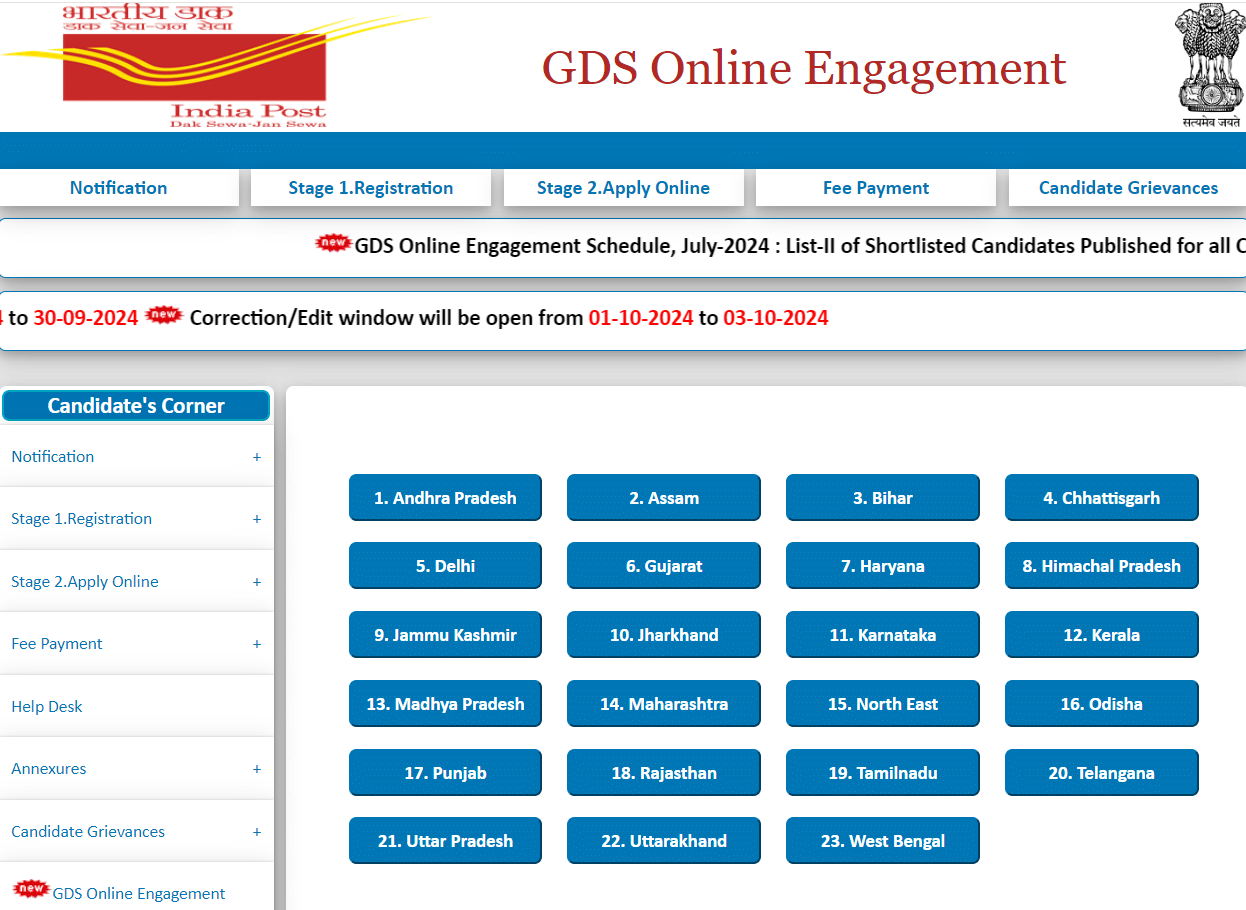The image size is (1246, 910).
Task: Expand Candidate Grievances in the sidebar
Action: click(136, 832)
